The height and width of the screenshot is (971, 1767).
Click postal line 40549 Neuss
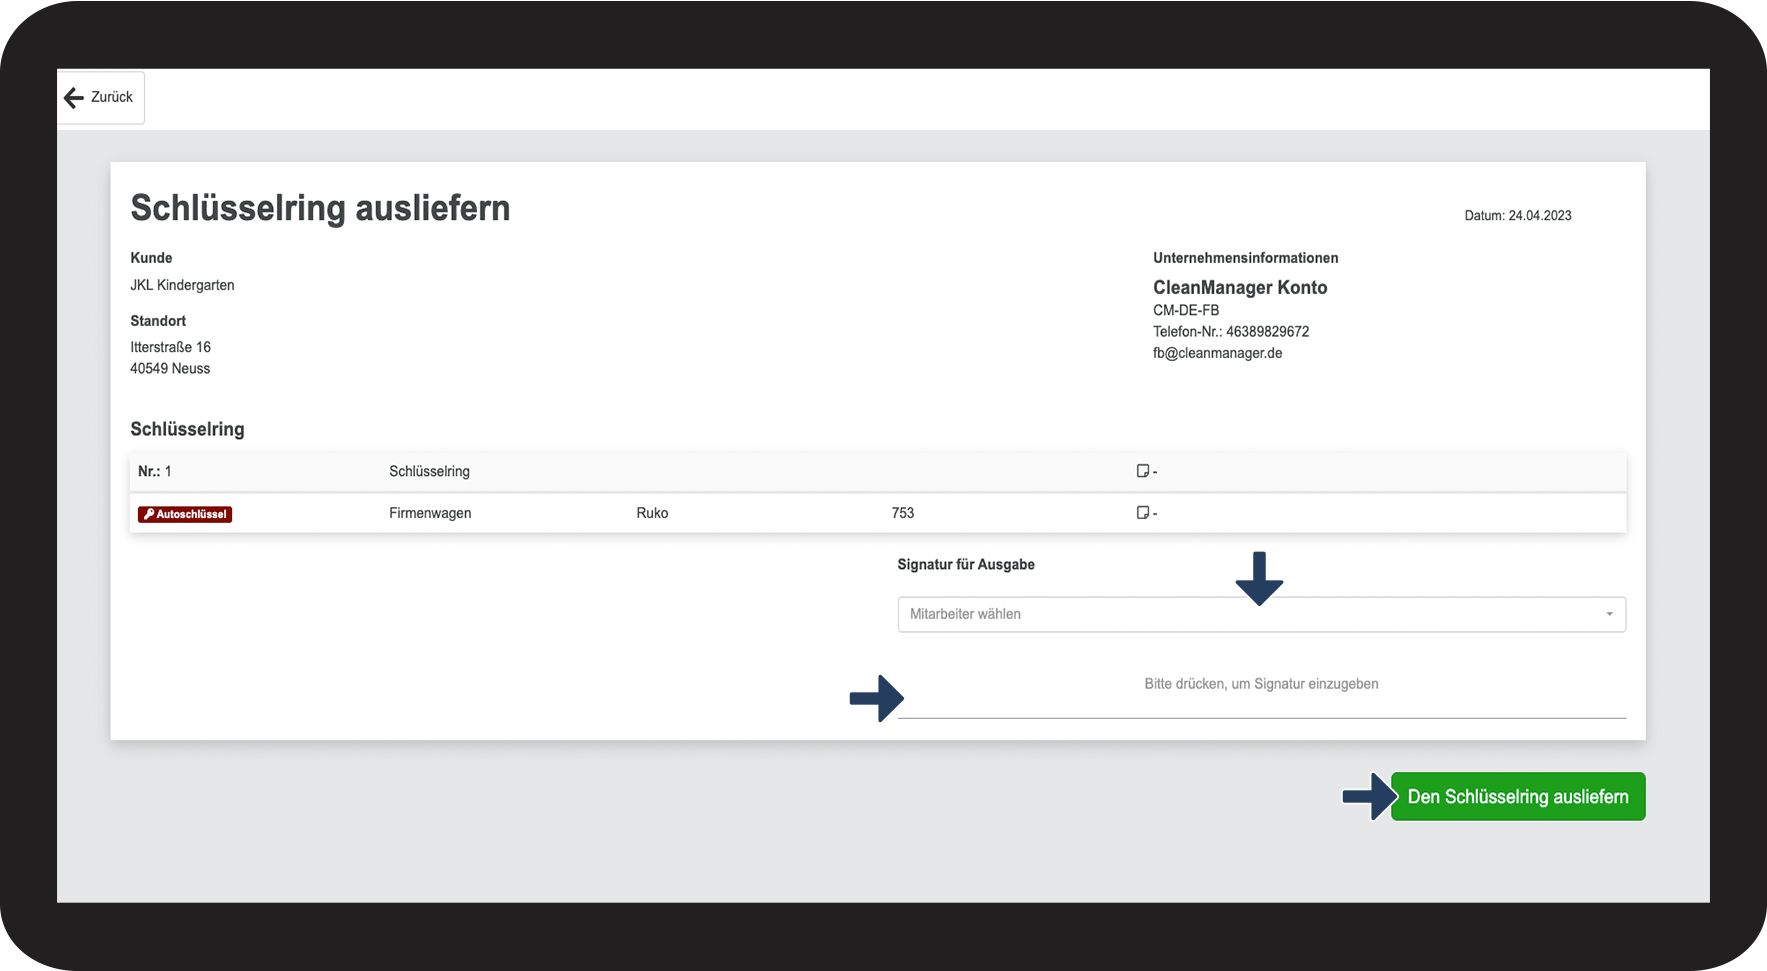170,368
